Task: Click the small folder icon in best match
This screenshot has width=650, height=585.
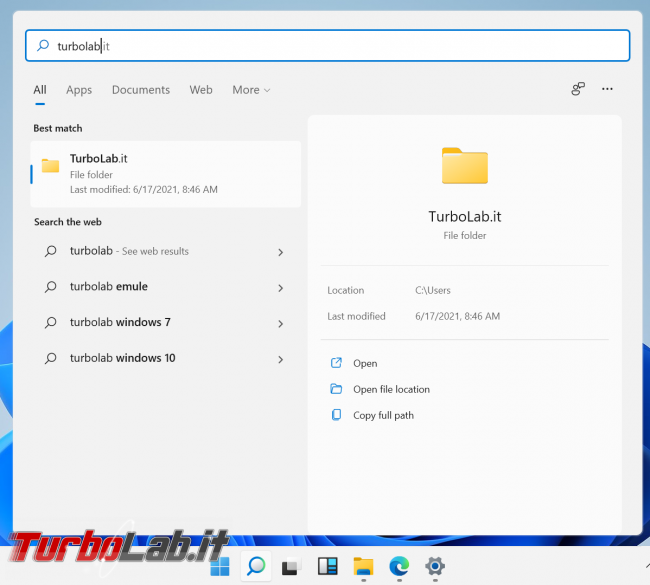Action: pyautogui.click(x=50, y=165)
